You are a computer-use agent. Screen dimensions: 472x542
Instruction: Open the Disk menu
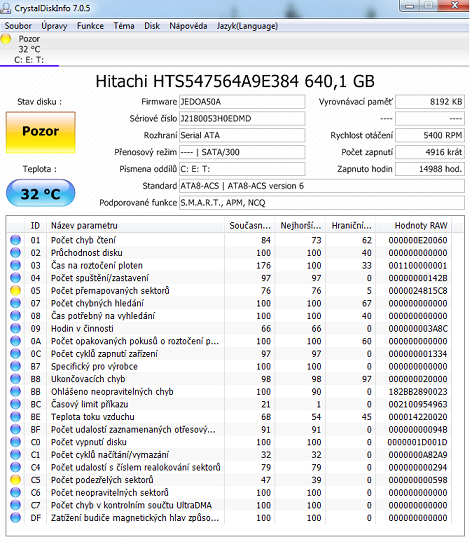(152, 26)
